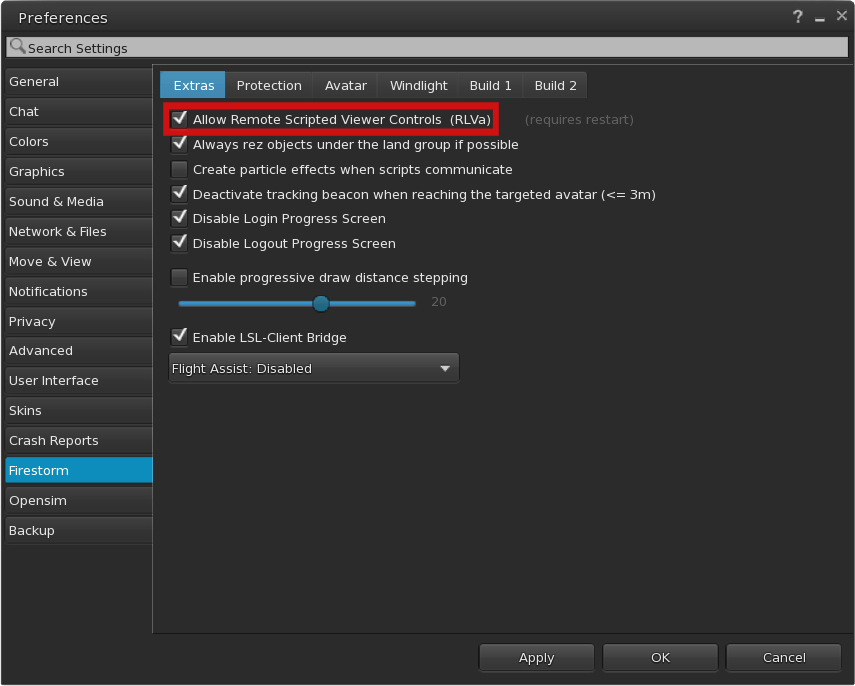Uncheck Disable Login Progress Screen
This screenshot has height=686, width=855.
click(x=180, y=218)
